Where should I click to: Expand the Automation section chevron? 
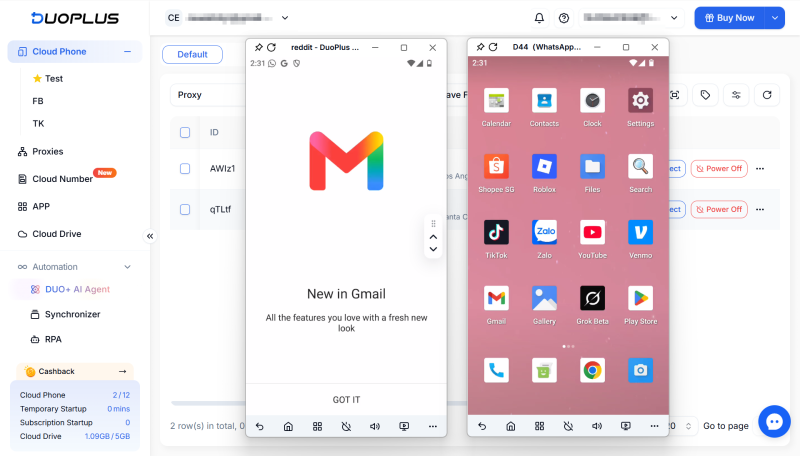tap(128, 267)
